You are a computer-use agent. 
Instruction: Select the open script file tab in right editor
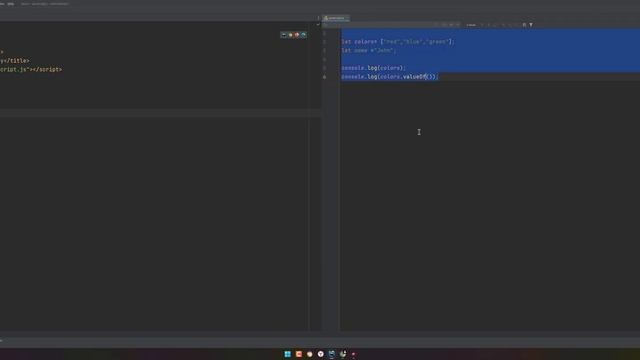pyautogui.click(x=336, y=18)
